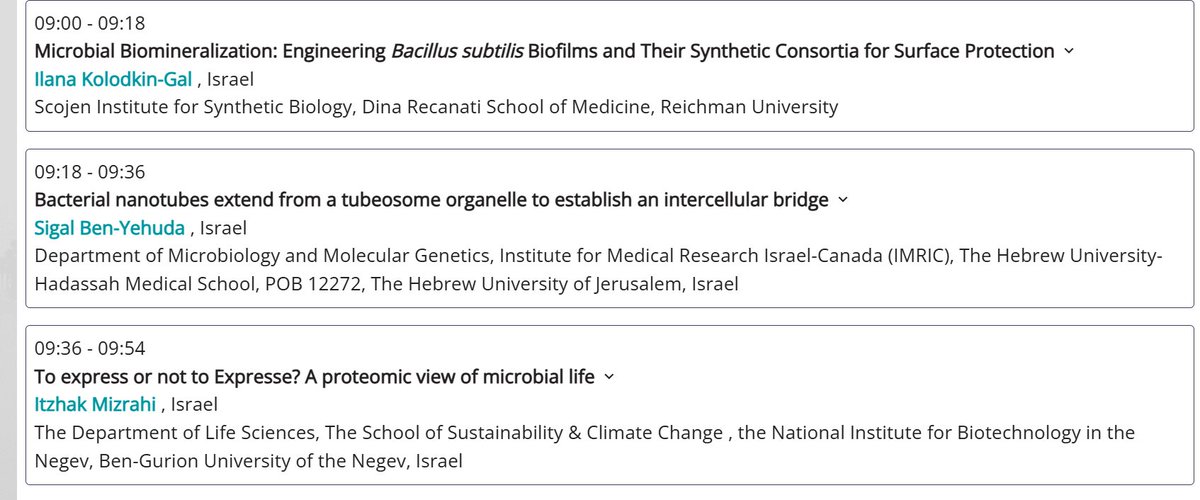Viewport: 1200px width, 500px height.
Task: Expand the Bacterial nanotubes talk chevron
Action: click(x=842, y=200)
